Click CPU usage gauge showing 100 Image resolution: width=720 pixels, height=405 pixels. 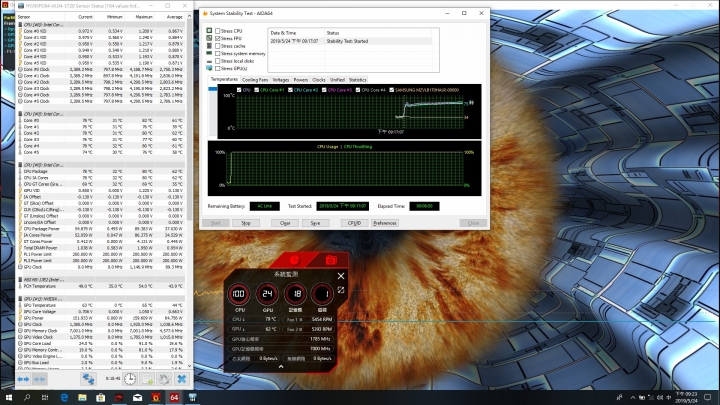point(239,294)
